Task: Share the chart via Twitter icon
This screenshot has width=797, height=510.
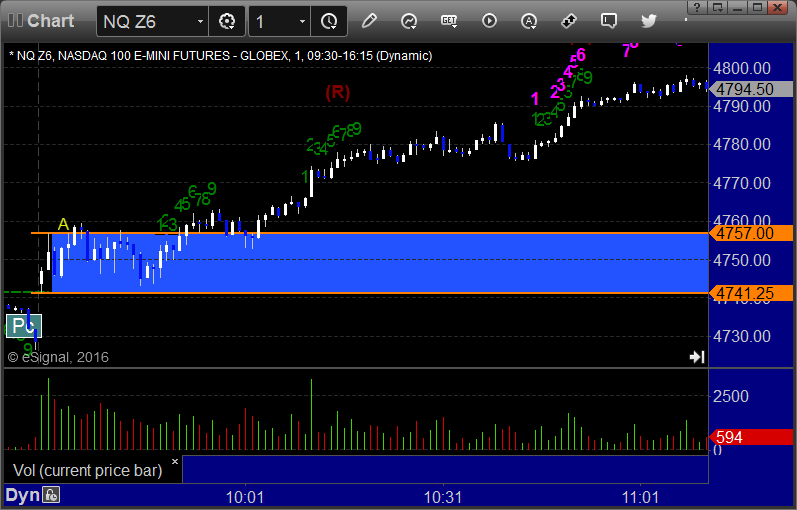Action: pos(649,21)
